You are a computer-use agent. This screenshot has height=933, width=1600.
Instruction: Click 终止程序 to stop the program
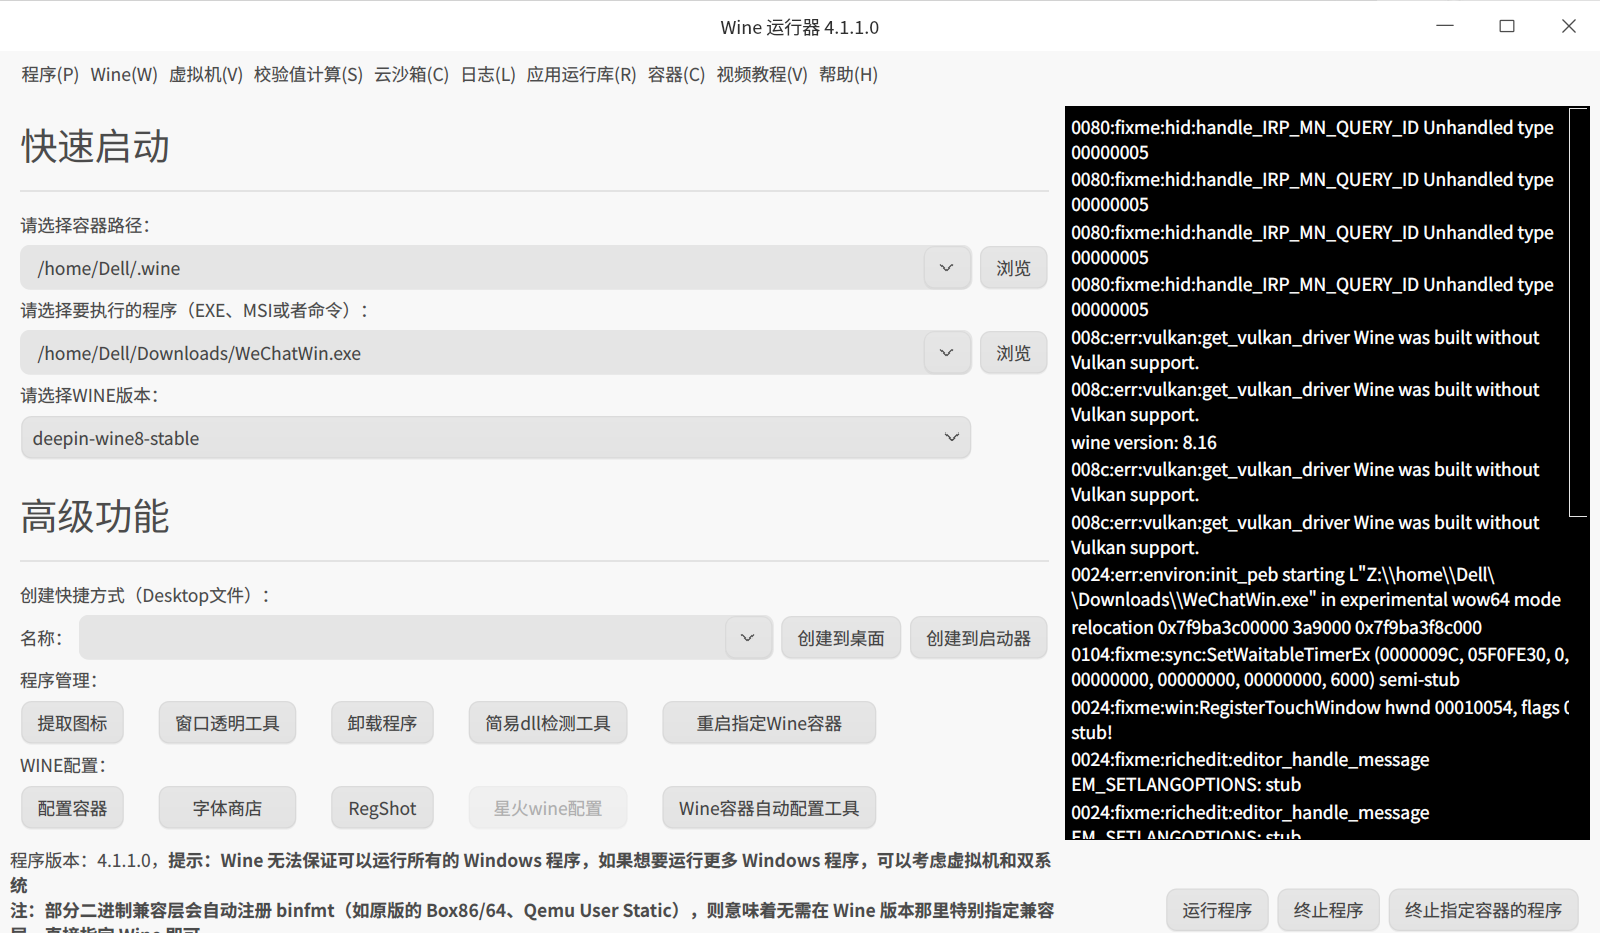pos(1328,910)
